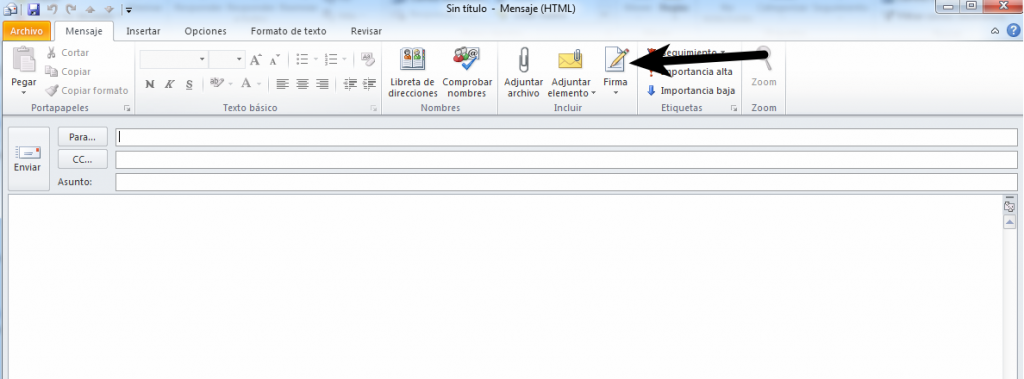Apply a numbered list
This screenshot has height=379, width=1024.
click(331, 59)
